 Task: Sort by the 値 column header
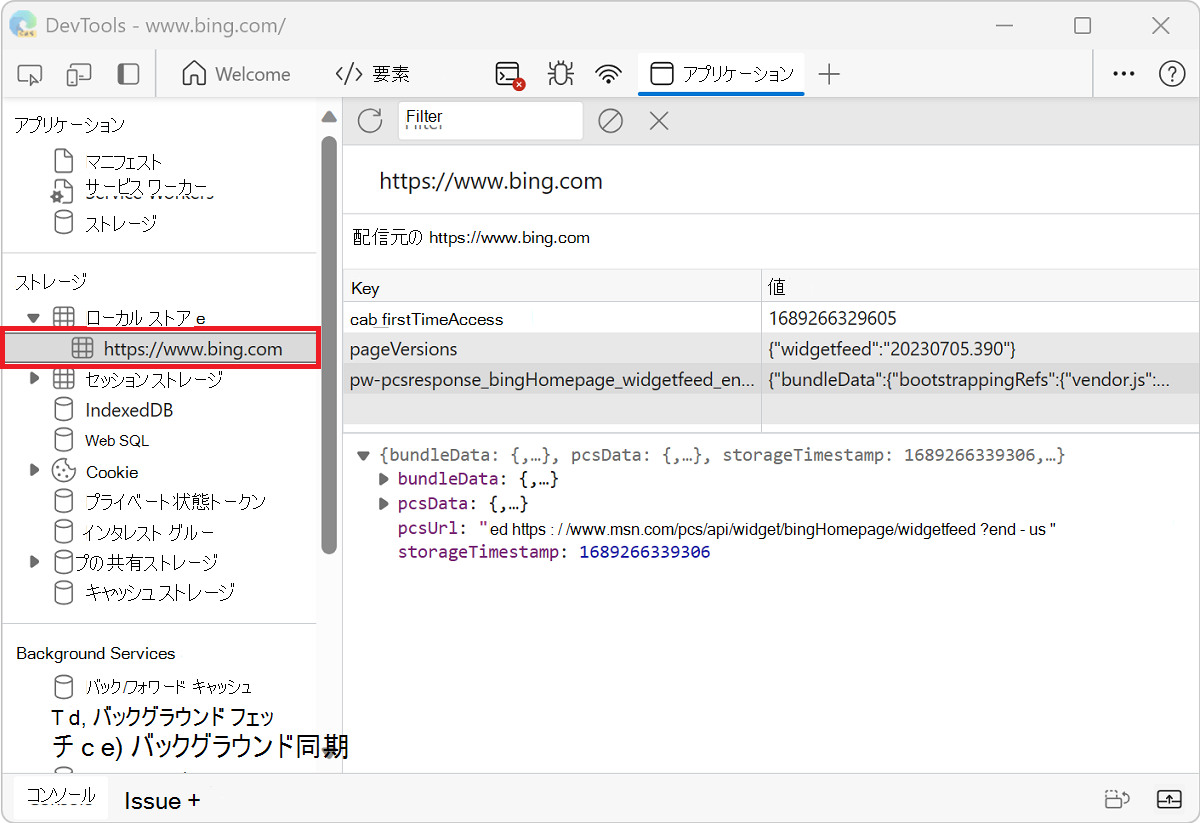(x=980, y=287)
